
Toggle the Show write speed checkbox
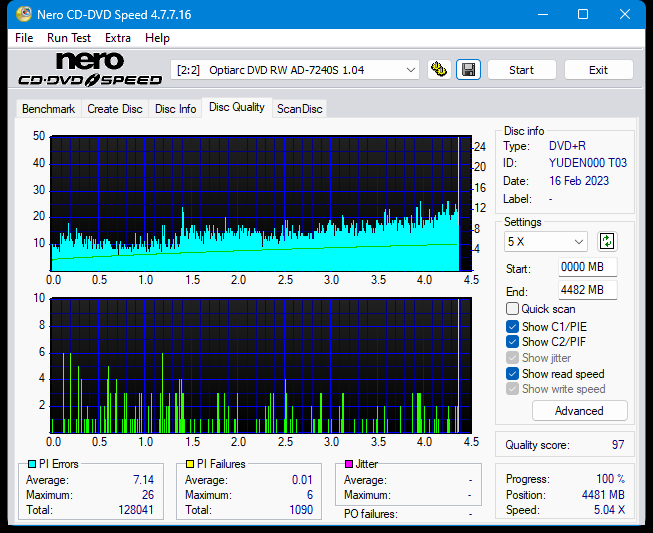click(x=512, y=389)
